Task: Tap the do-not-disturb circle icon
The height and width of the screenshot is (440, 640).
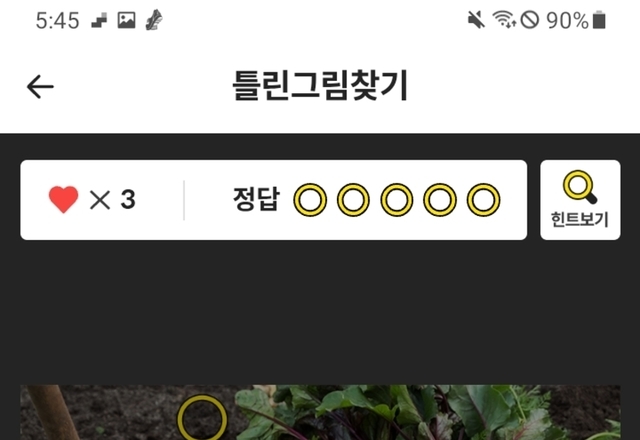Action: coord(530,20)
